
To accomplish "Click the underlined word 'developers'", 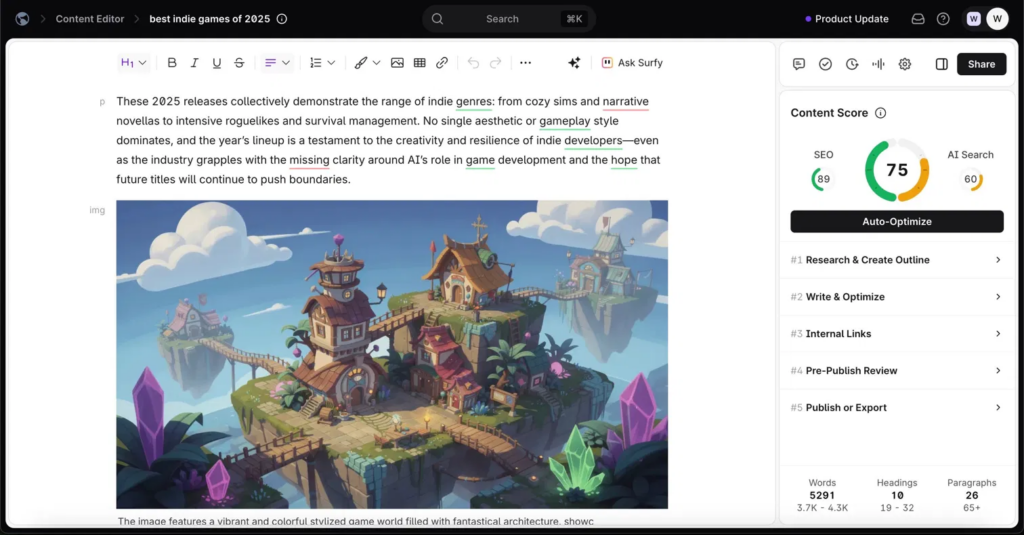I will (593, 140).
